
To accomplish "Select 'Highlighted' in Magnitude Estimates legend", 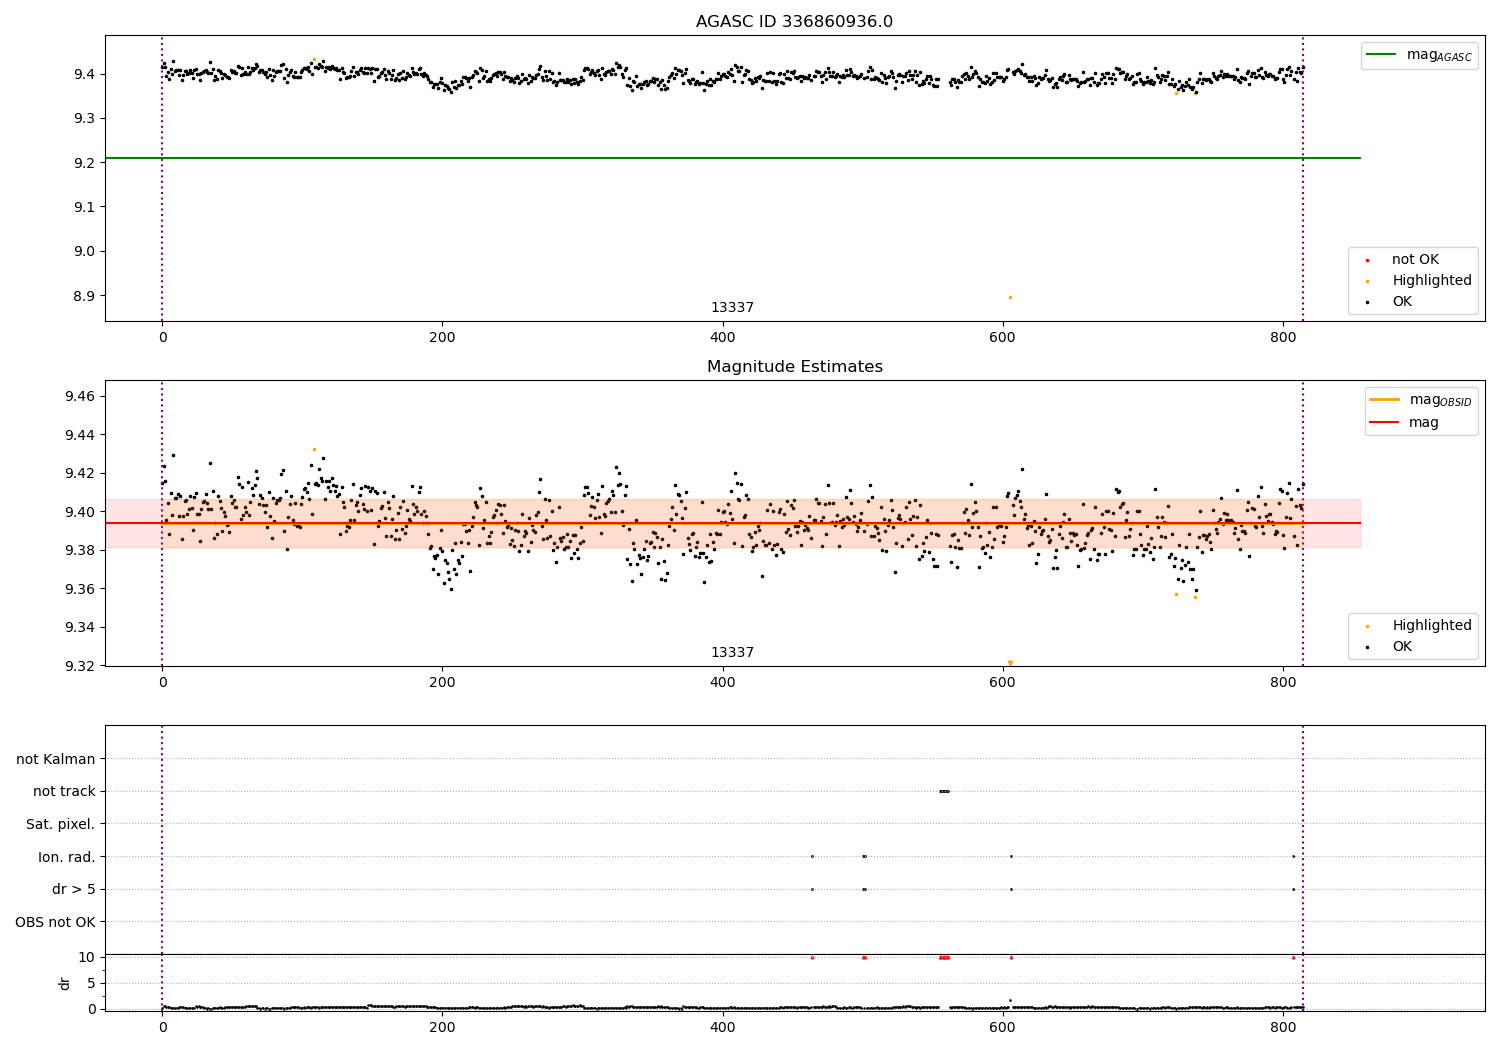I will tap(1418, 626).
